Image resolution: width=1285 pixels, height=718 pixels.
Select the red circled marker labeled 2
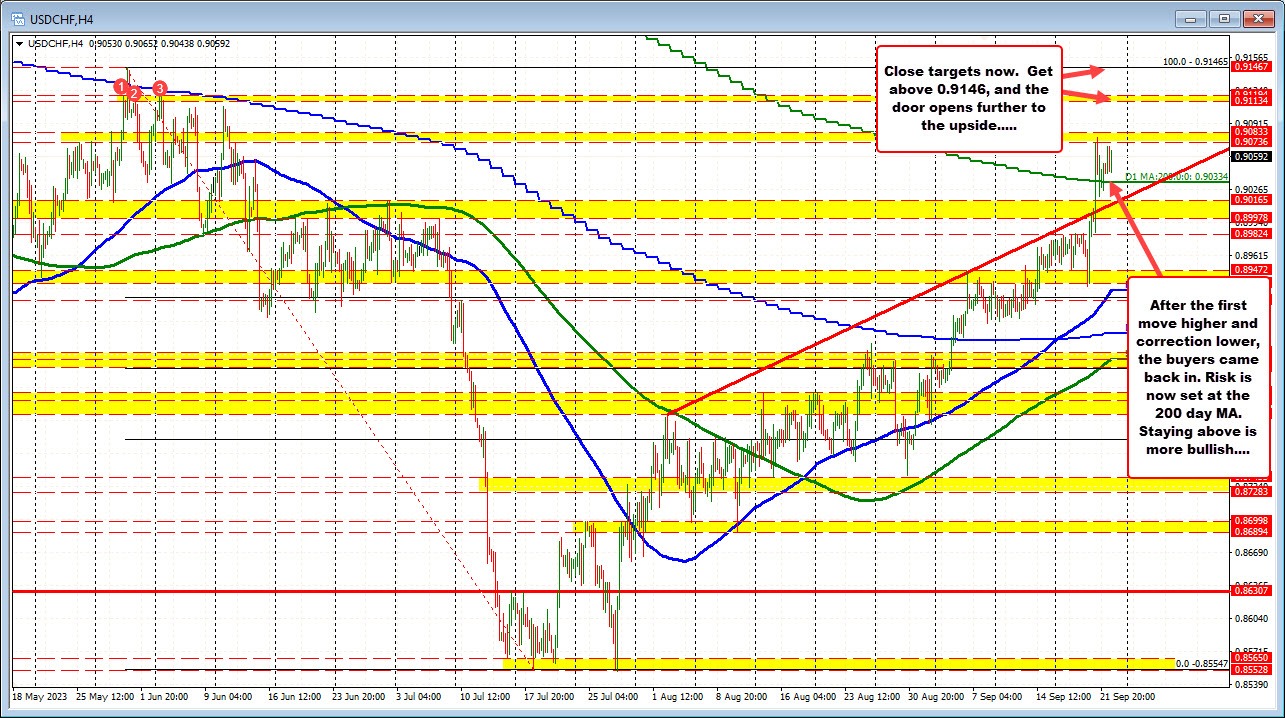[x=136, y=93]
